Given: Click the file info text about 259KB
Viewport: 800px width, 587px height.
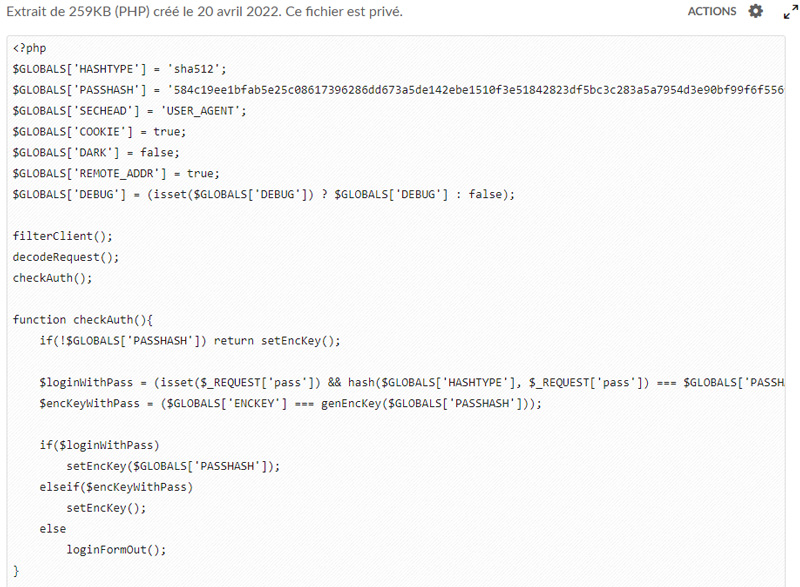Looking at the screenshot, I should [x=205, y=11].
